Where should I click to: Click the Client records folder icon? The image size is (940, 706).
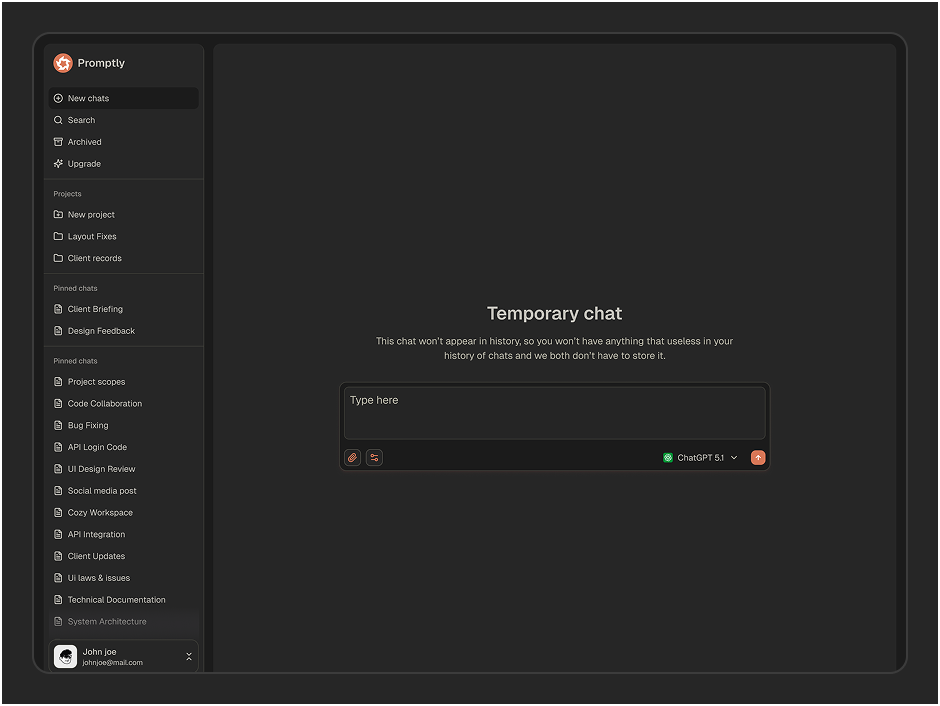pyautogui.click(x=58, y=258)
